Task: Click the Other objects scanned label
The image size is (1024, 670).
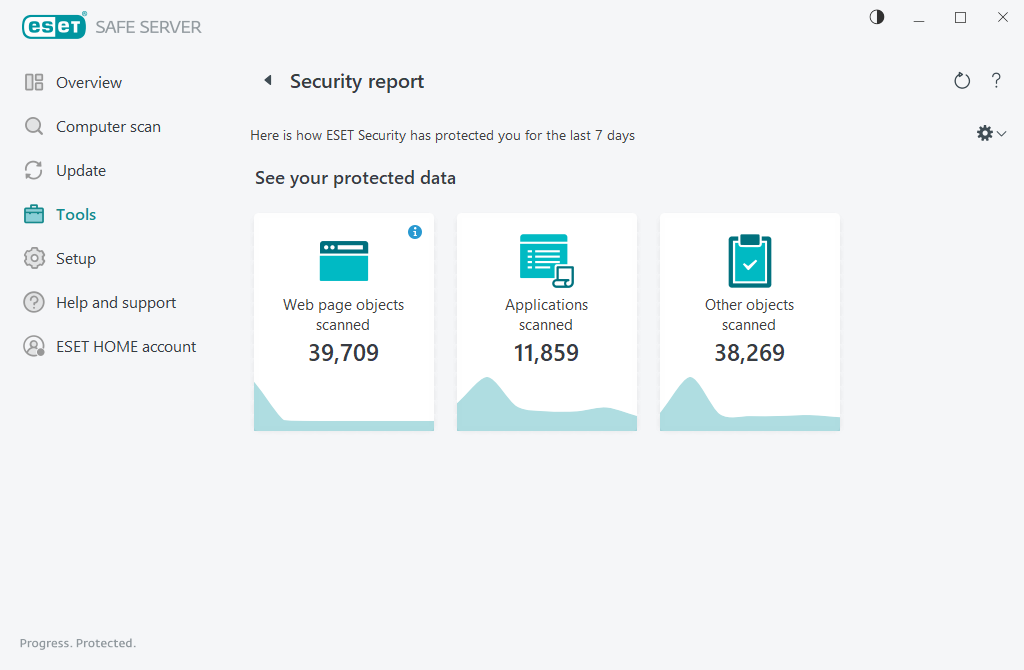Action: (x=750, y=315)
